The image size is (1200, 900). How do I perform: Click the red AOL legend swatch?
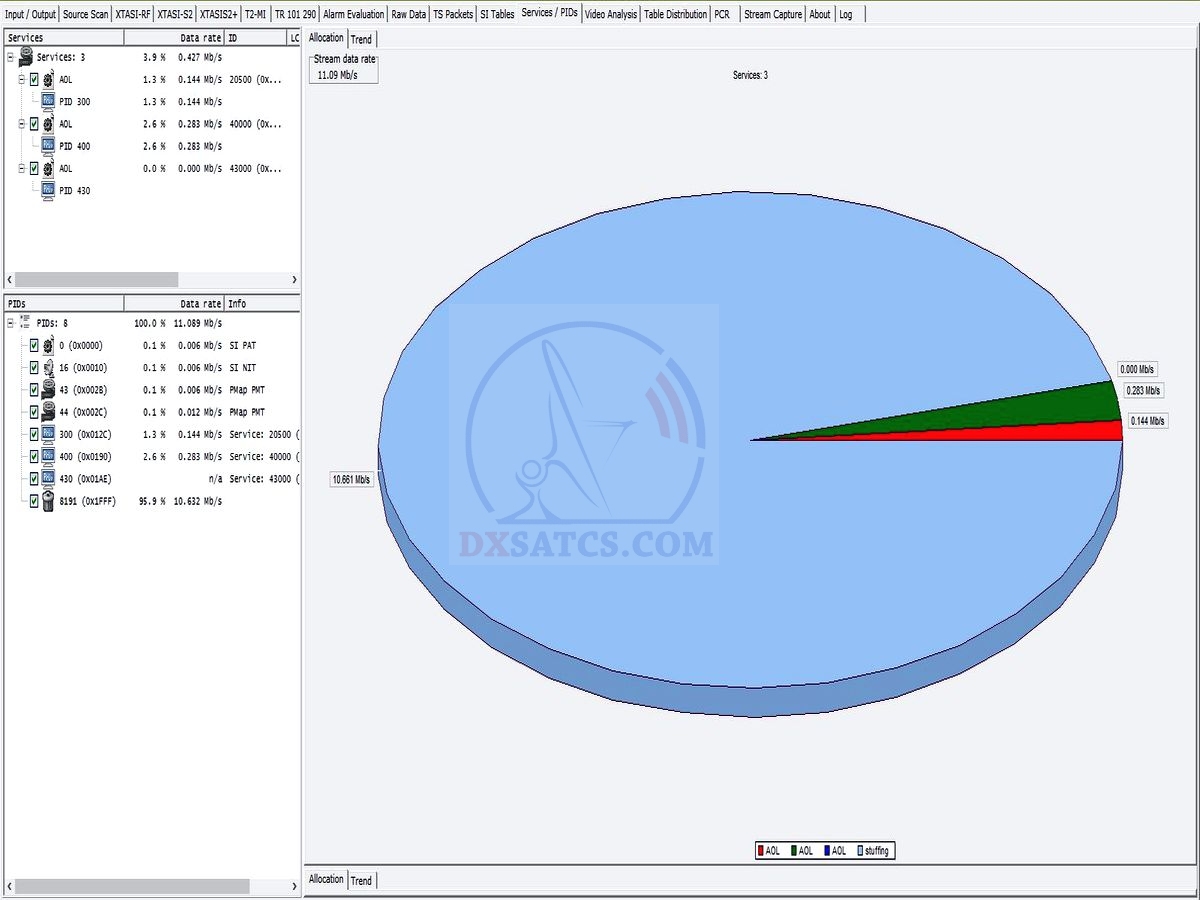pyautogui.click(x=762, y=851)
